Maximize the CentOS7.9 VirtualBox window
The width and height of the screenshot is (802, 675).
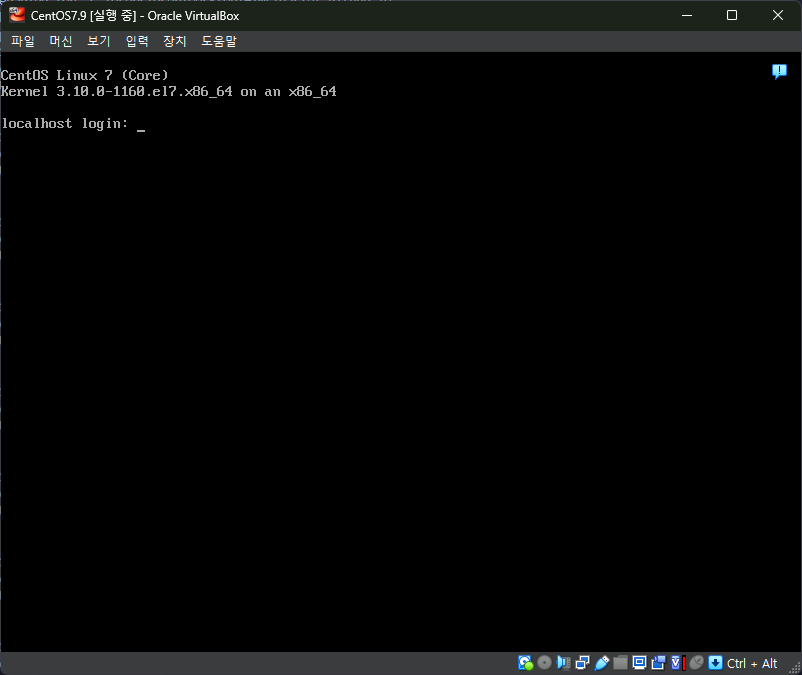(732, 15)
